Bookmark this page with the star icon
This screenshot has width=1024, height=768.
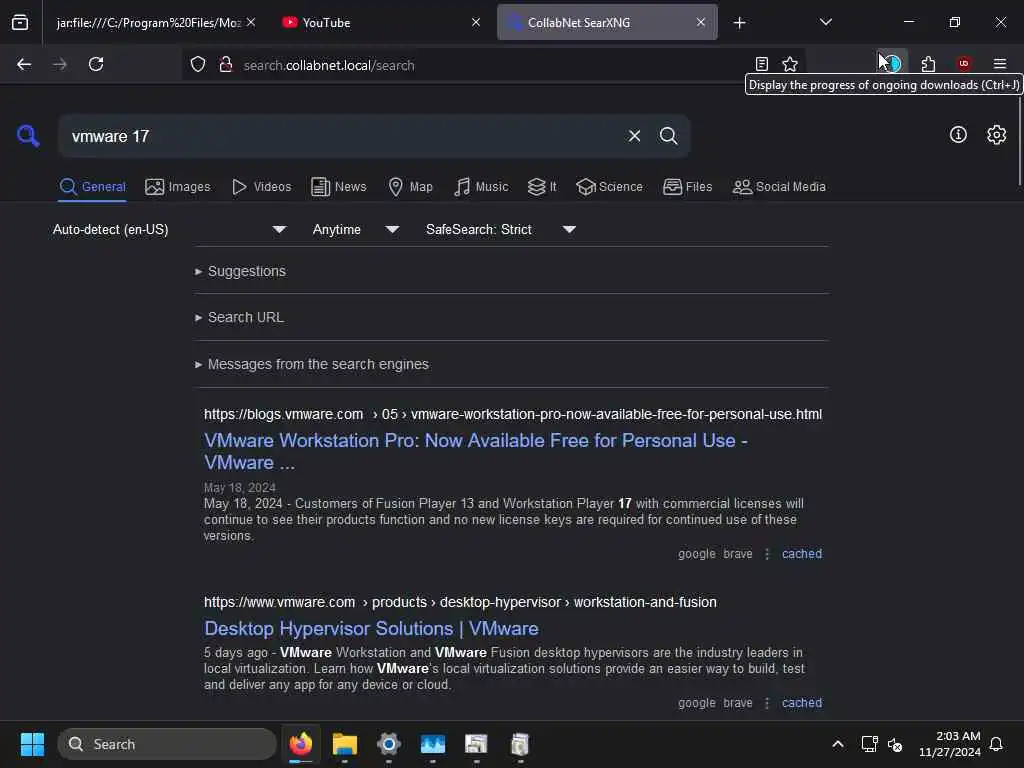(x=790, y=64)
